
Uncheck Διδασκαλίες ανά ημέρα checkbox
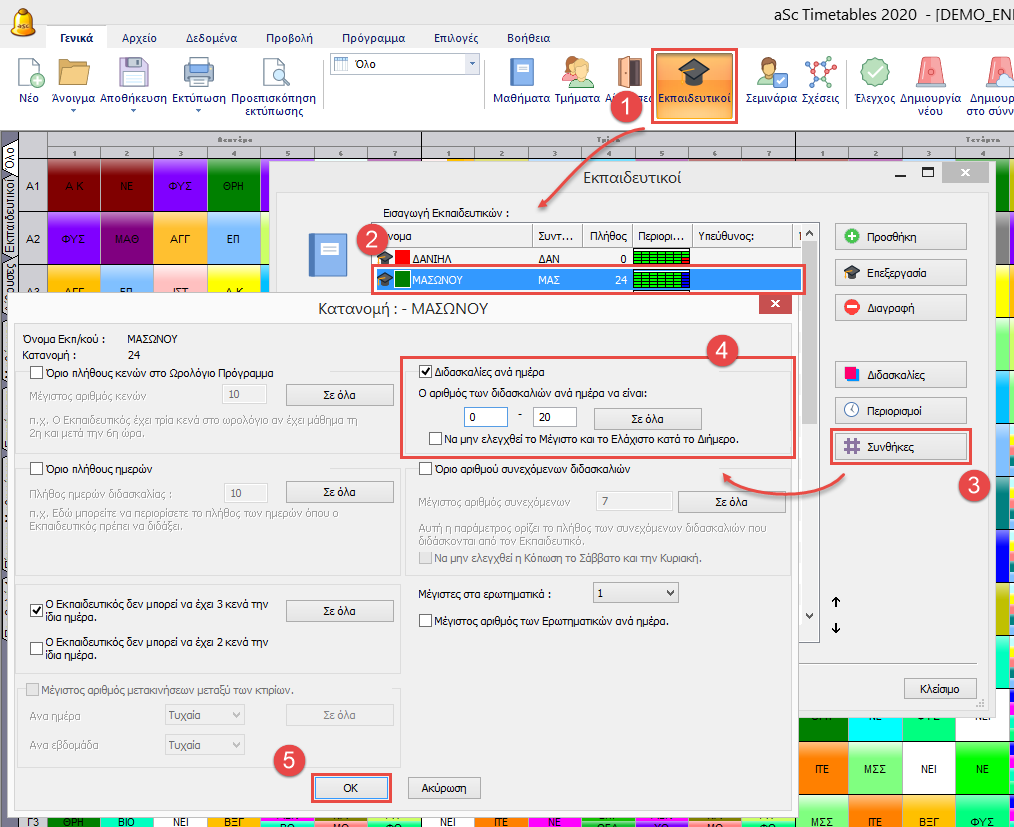426,371
